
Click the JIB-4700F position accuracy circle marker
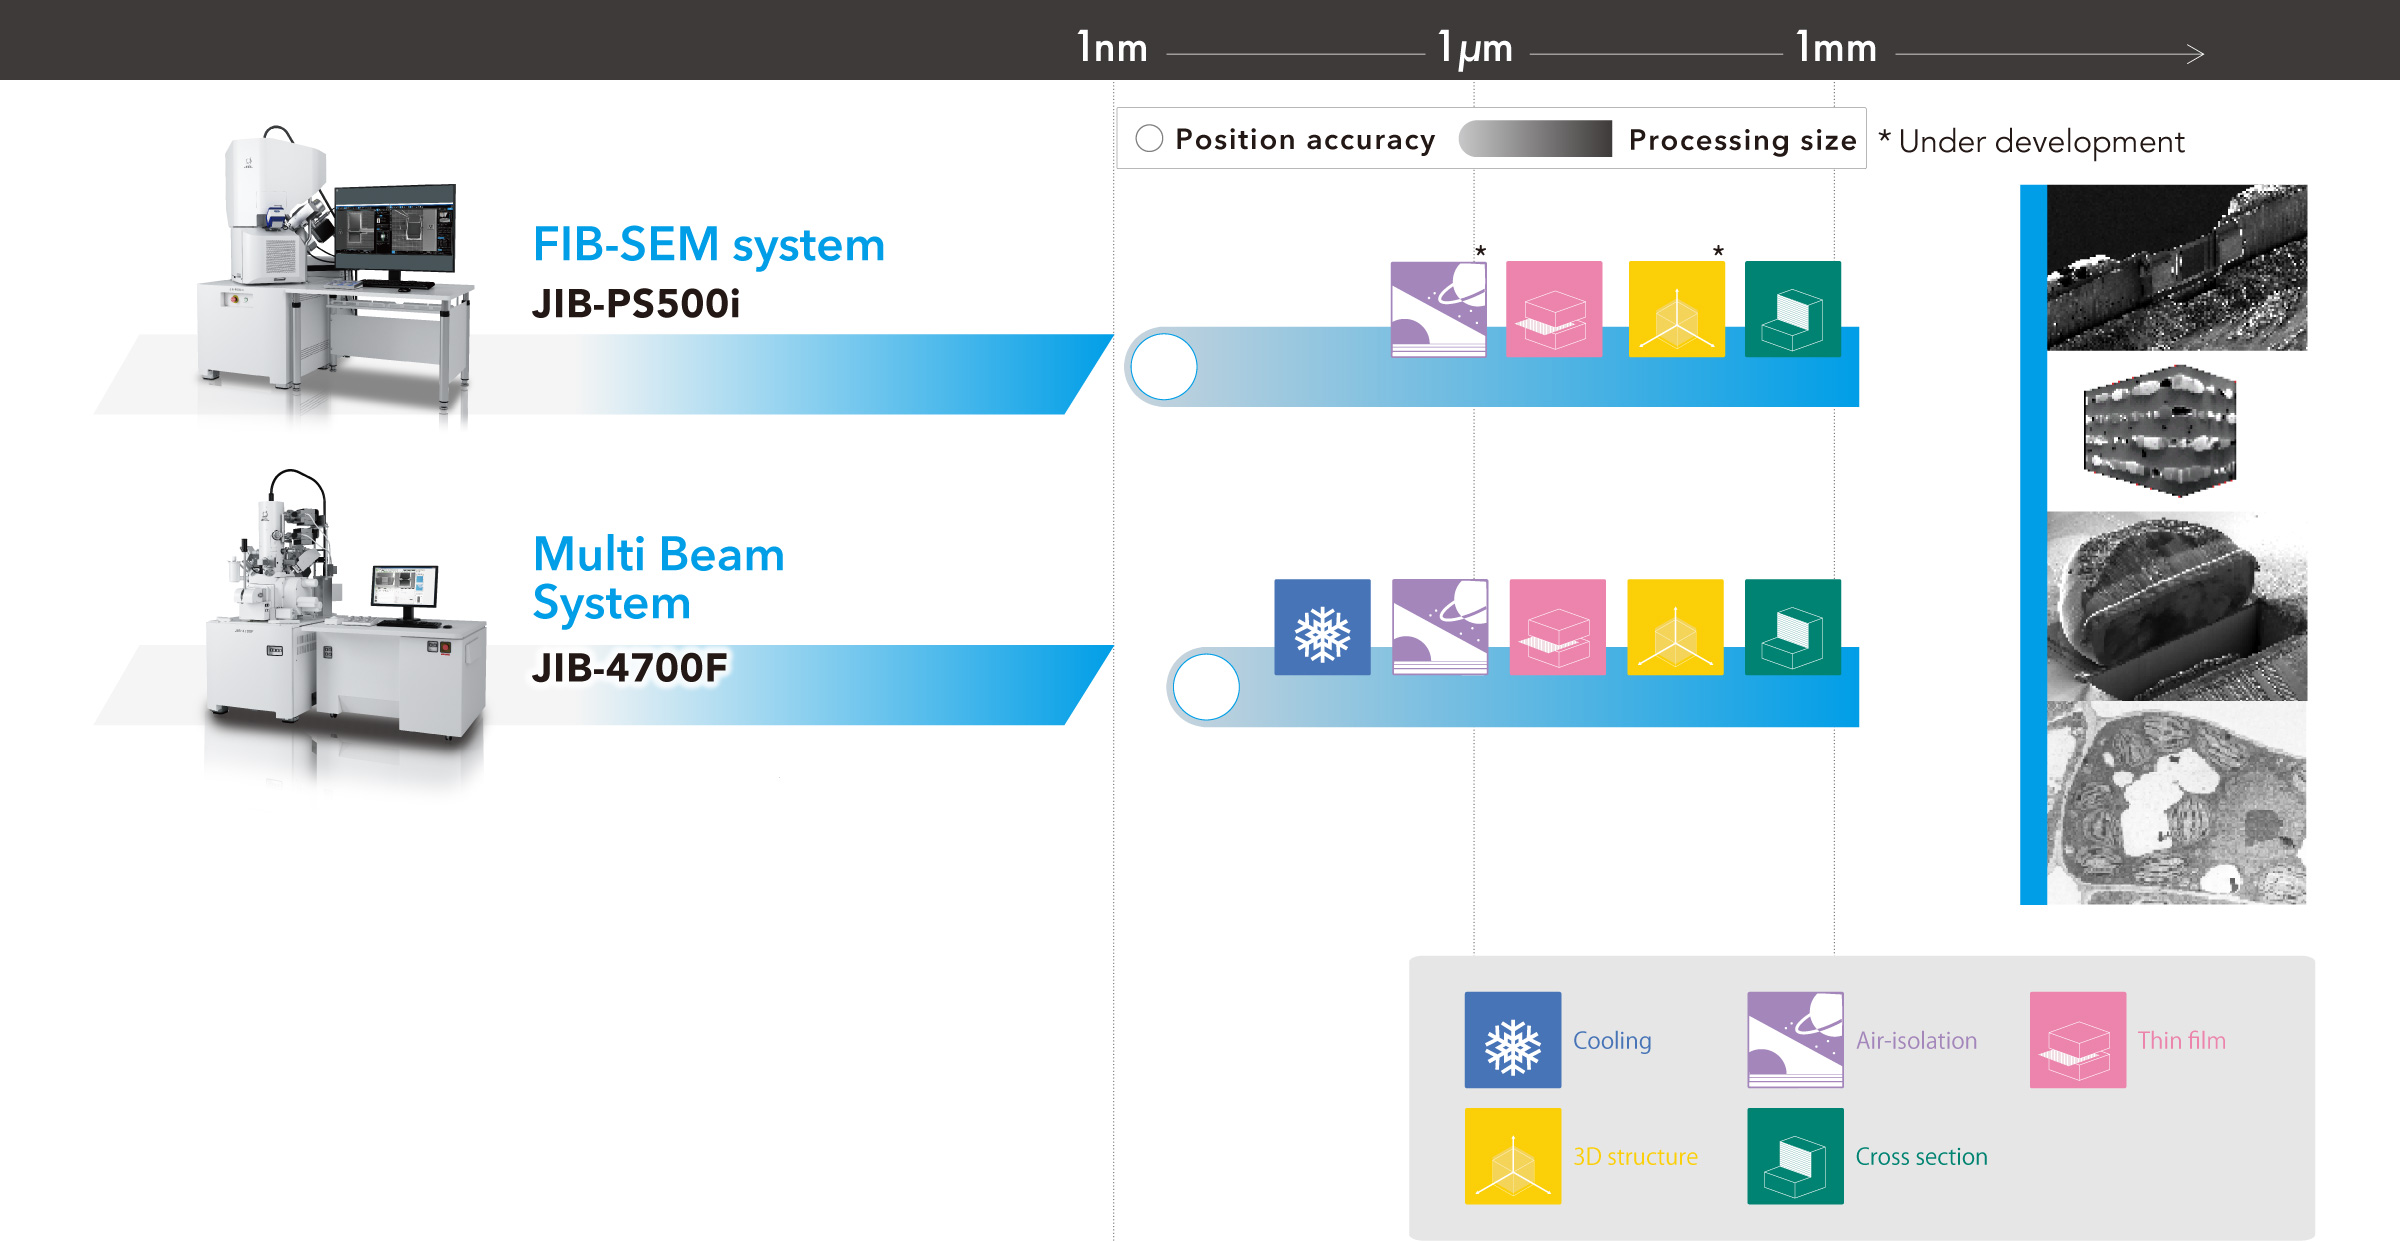point(1206,687)
